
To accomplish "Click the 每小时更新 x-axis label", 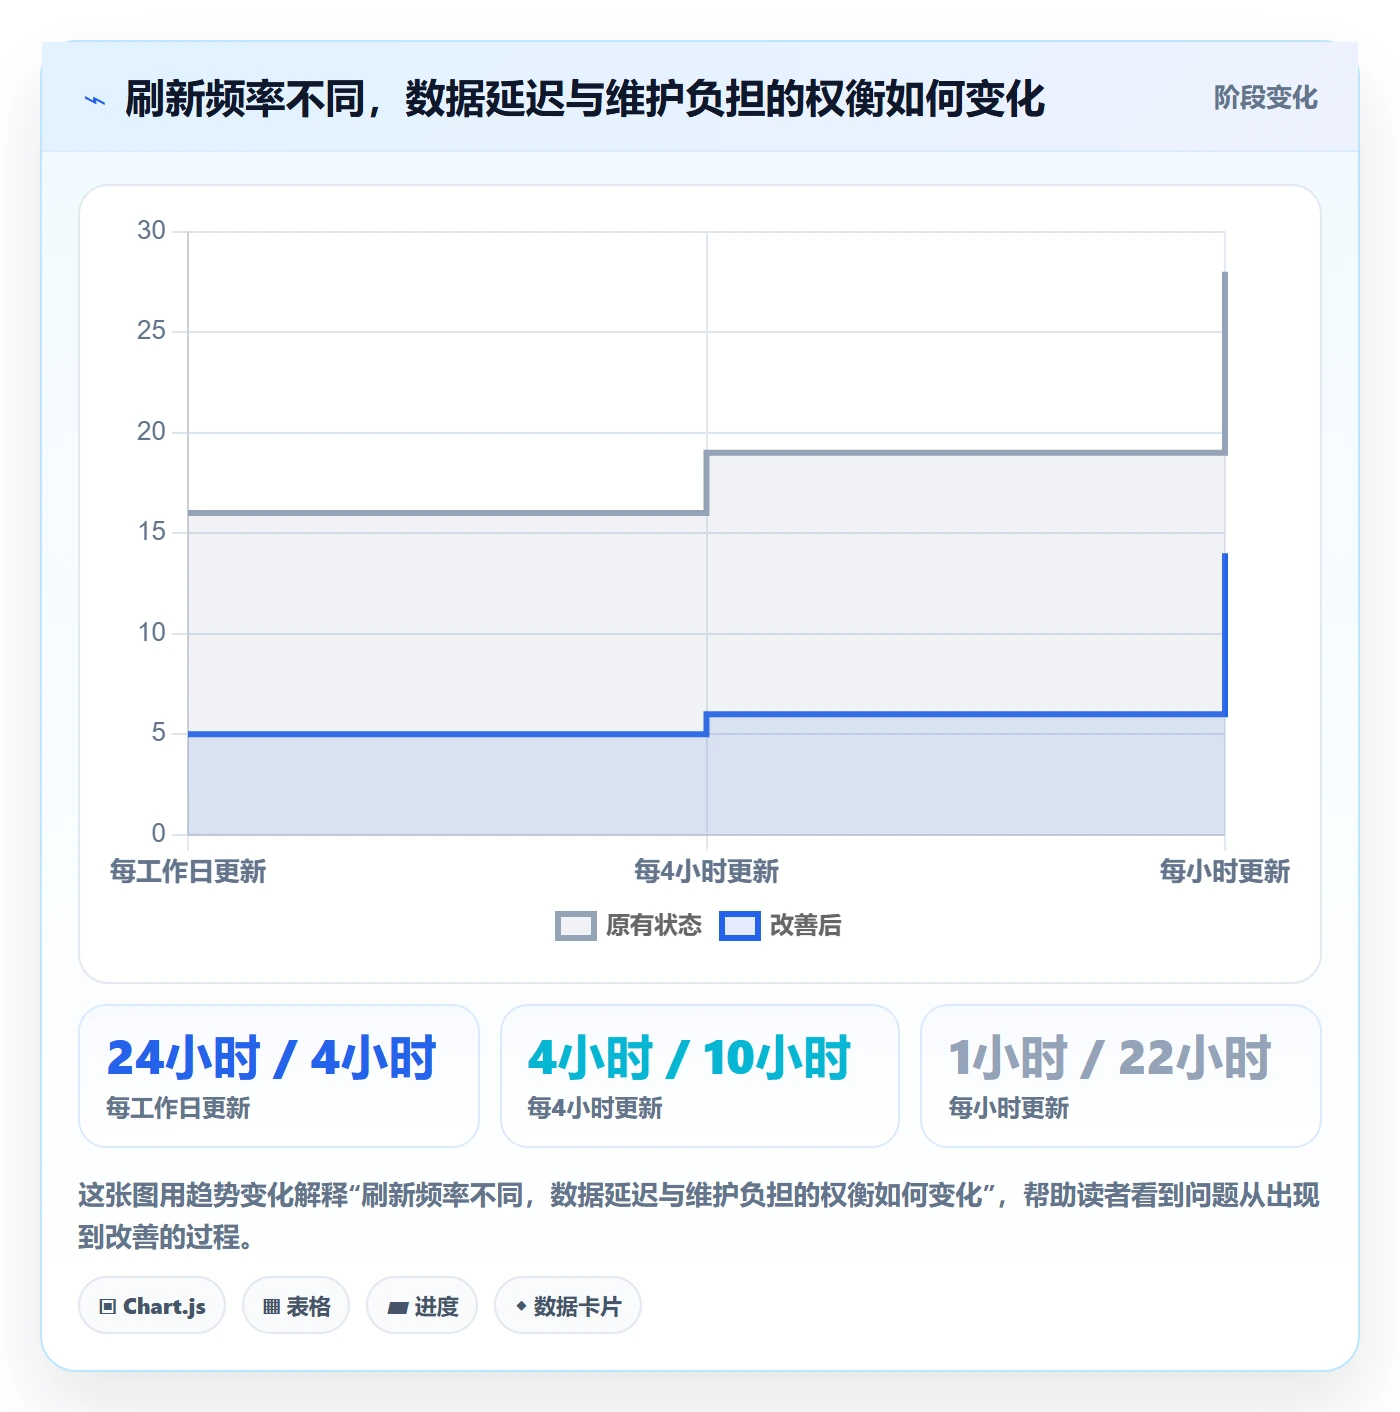I will [x=1224, y=871].
